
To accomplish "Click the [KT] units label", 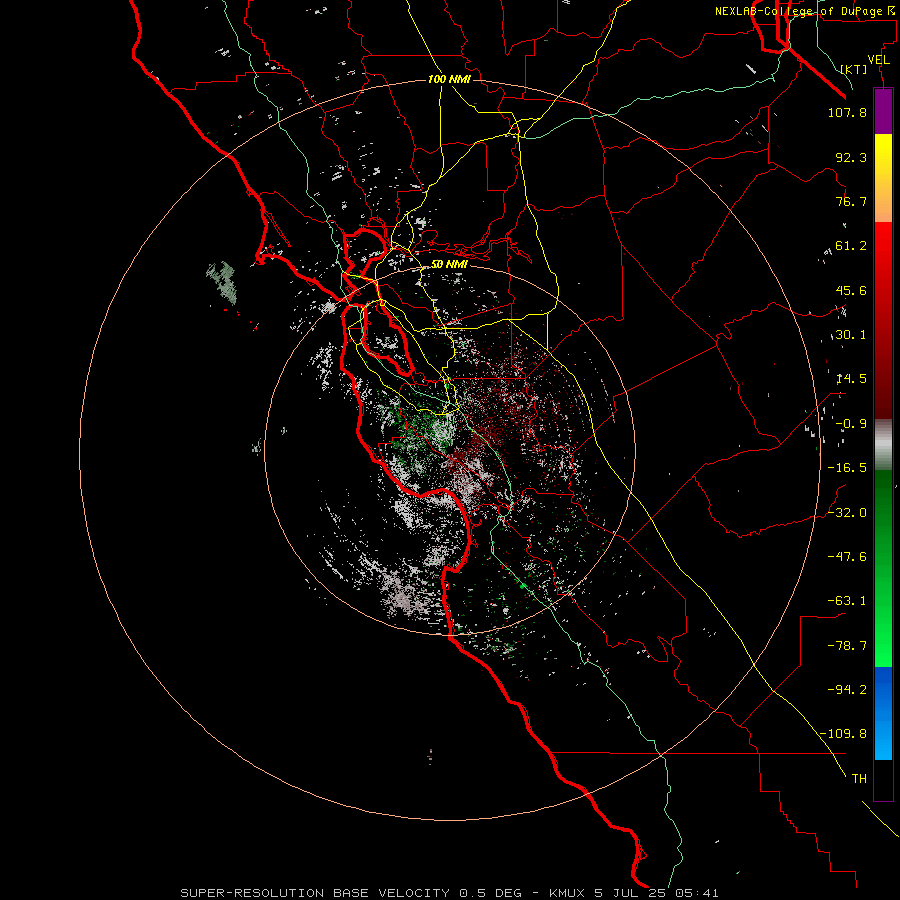I will 854,69.
